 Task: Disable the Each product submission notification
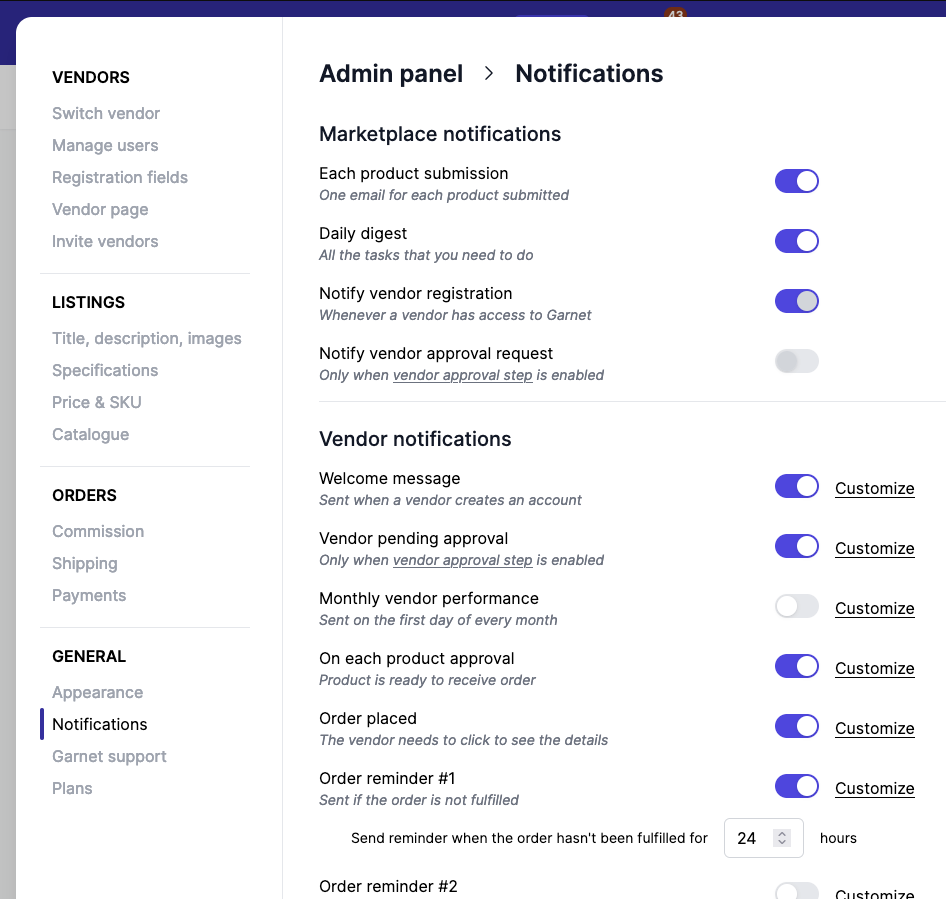click(797, 181)
